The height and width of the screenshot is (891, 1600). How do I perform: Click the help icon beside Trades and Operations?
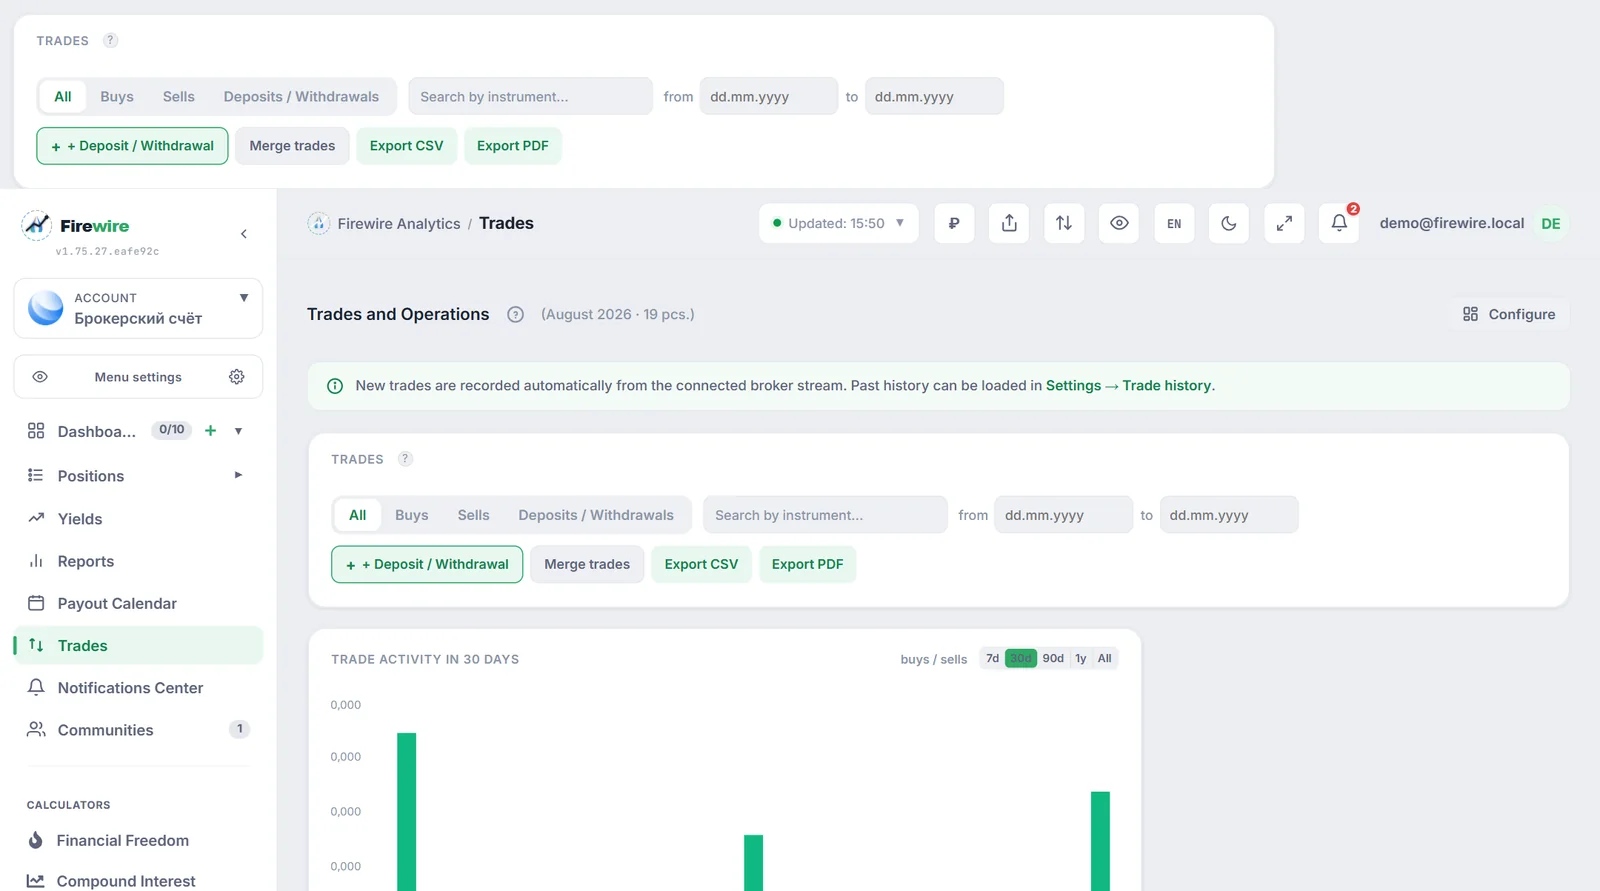pyautogui.click(x=515, y=314)
